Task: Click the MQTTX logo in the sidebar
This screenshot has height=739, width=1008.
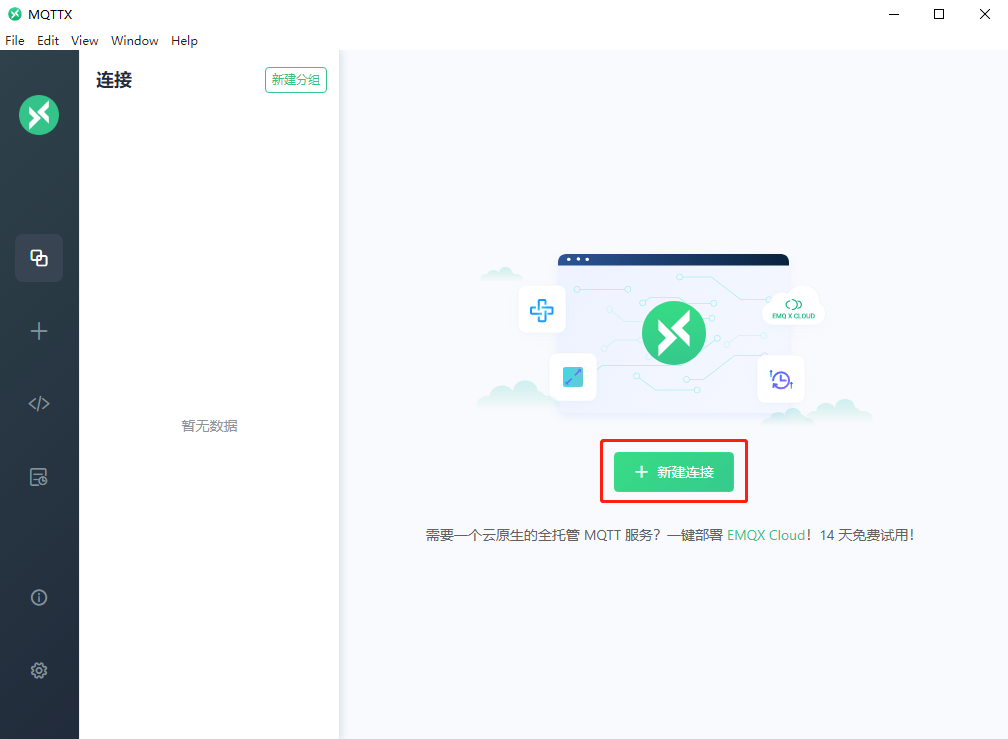Action: pos(39,115)
